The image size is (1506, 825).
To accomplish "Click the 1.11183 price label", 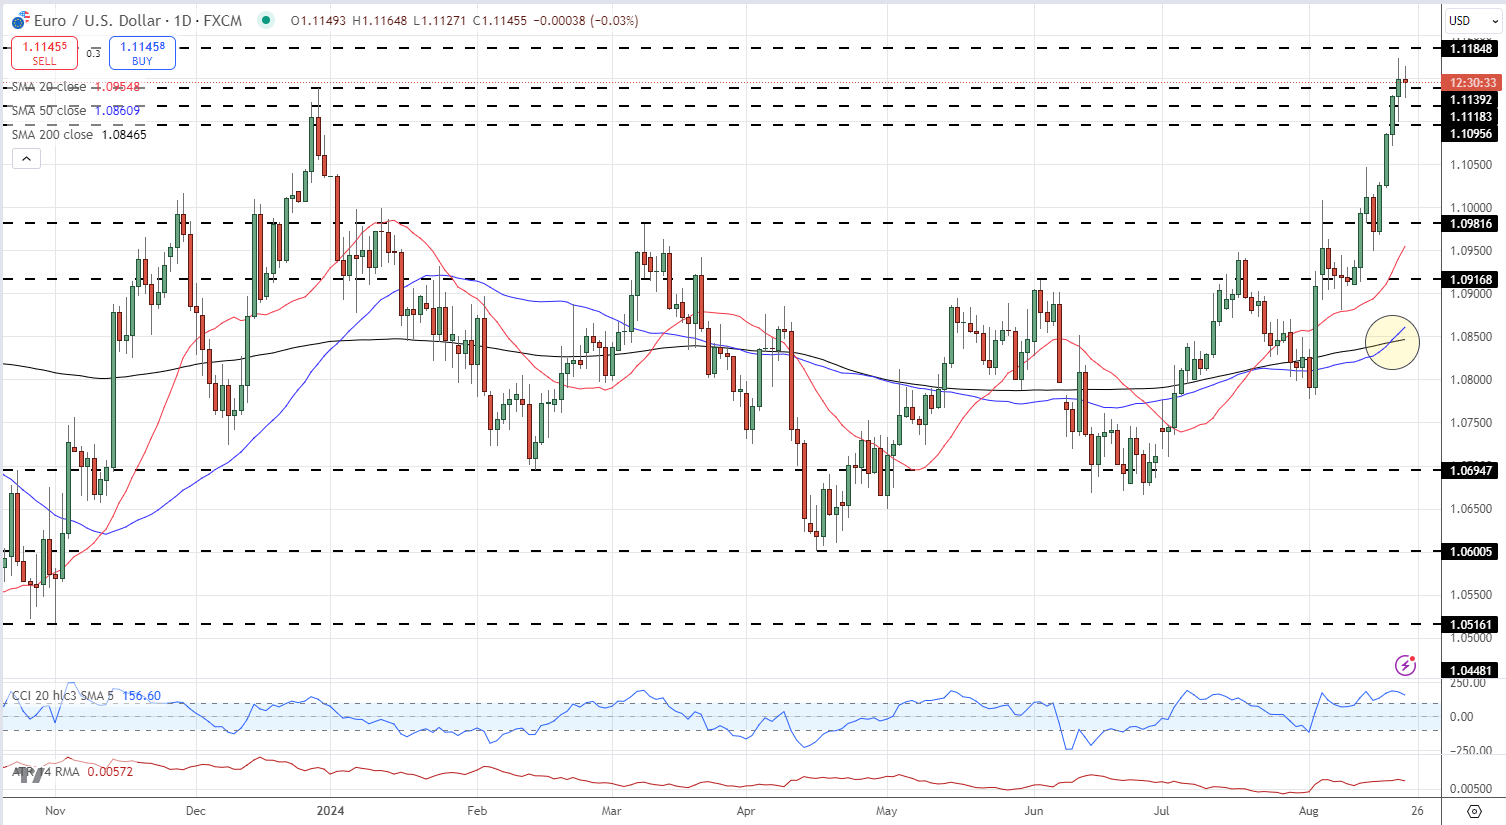I will [1471, 117].
